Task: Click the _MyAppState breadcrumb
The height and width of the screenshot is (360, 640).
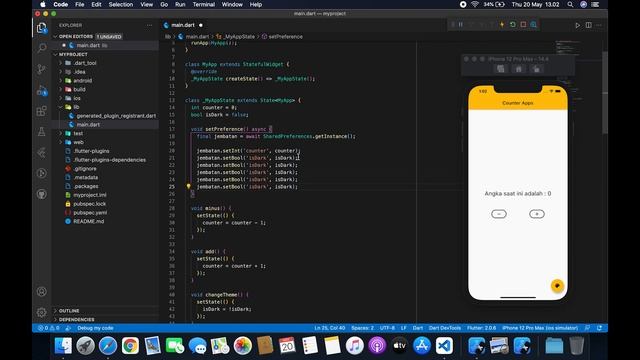Action: click(x=238, y=37)
